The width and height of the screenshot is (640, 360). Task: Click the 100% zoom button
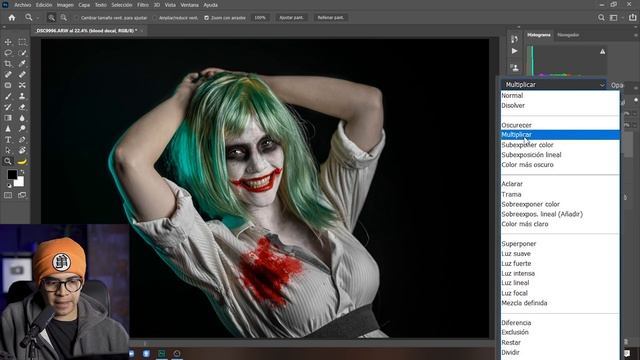click(260, 18)
